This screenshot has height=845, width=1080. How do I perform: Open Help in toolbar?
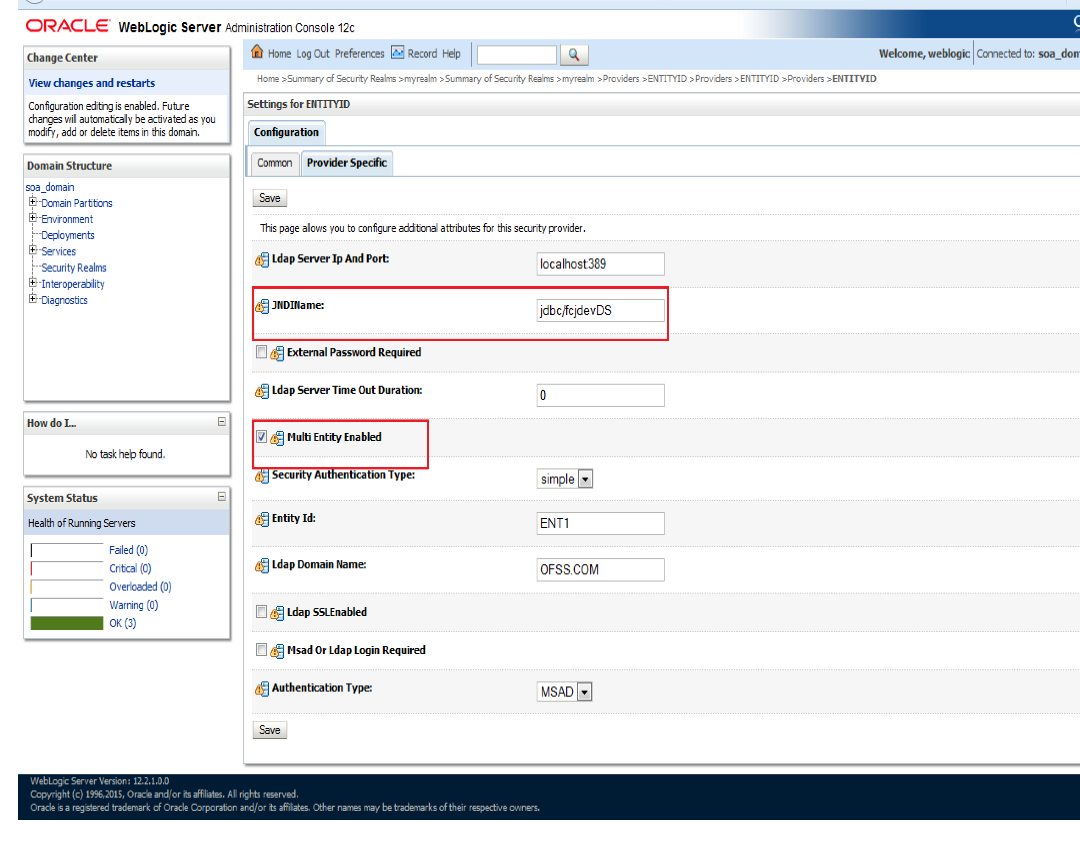click(451, 54)
